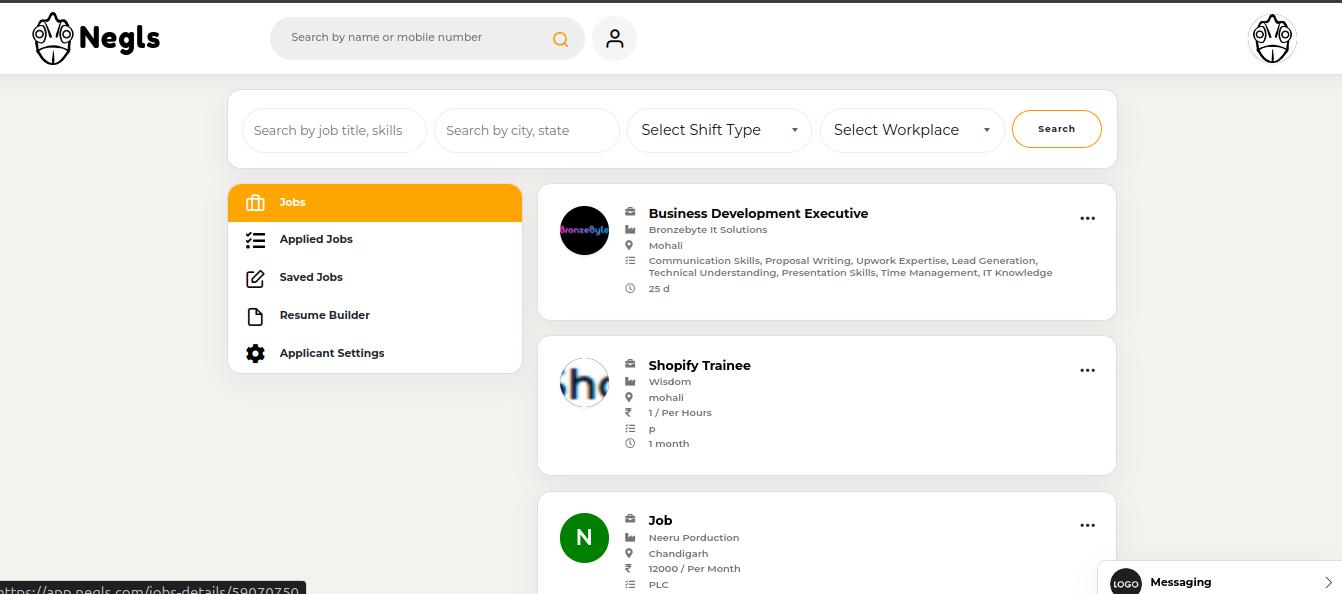
Task: Expand the Select Workplace dropdown
Action: (911, 130)
